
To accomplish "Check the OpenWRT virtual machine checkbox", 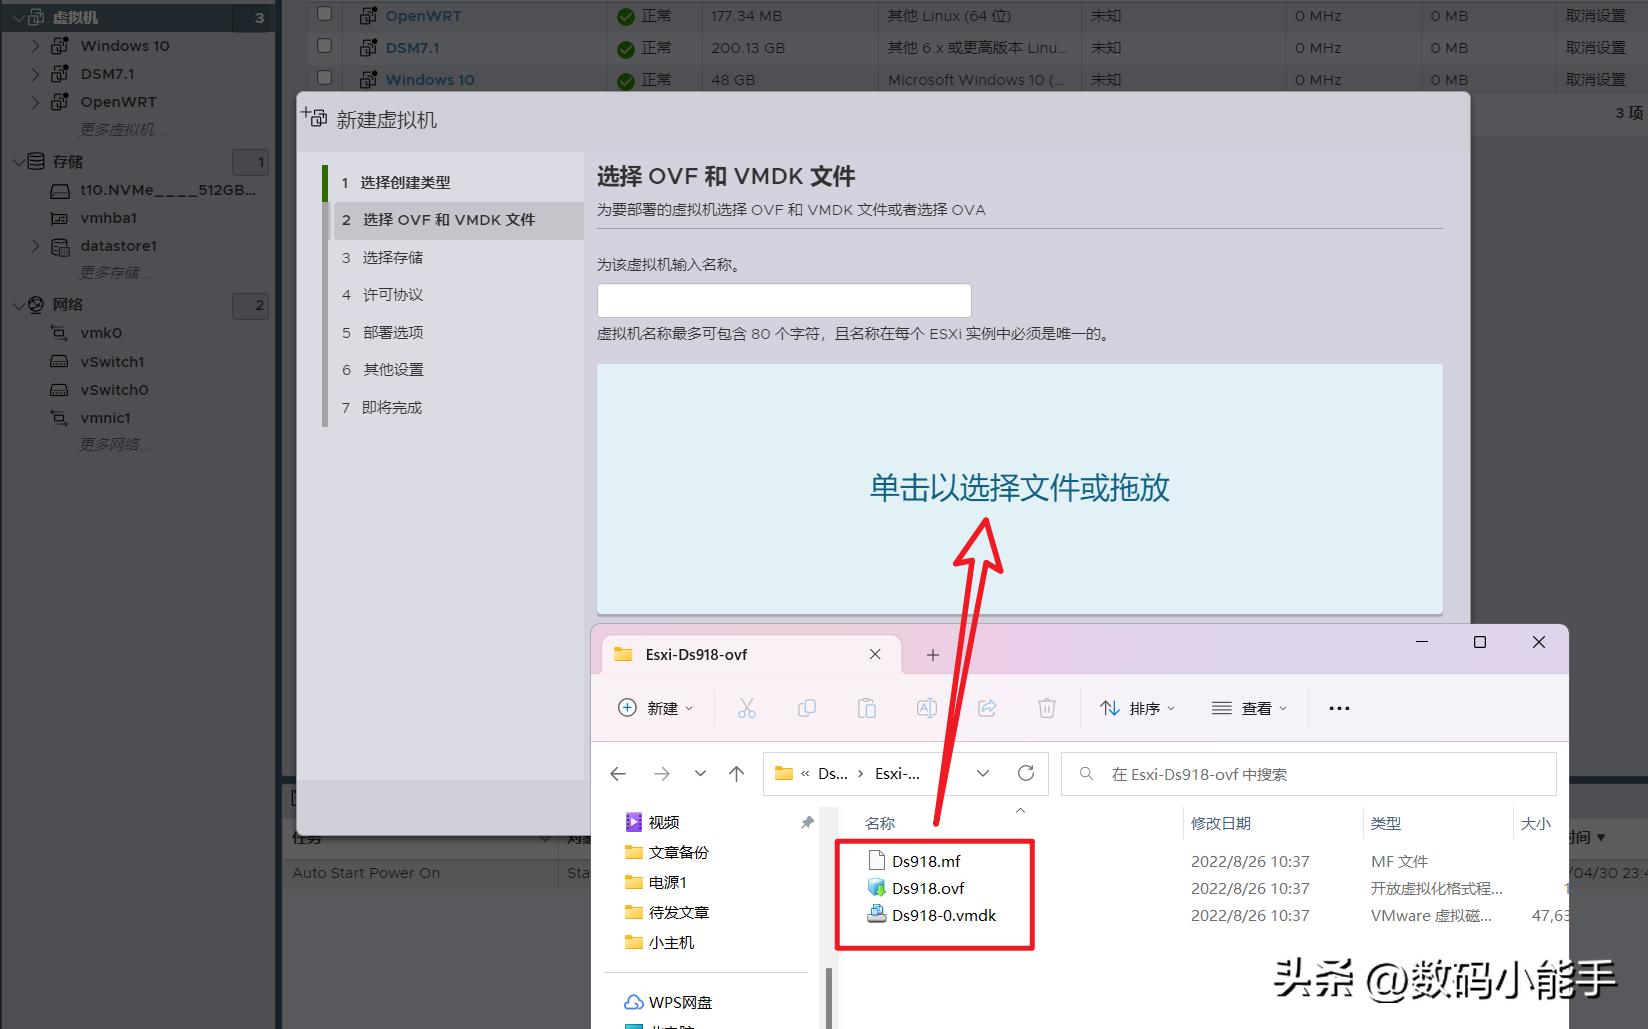I will click(324, 14).
